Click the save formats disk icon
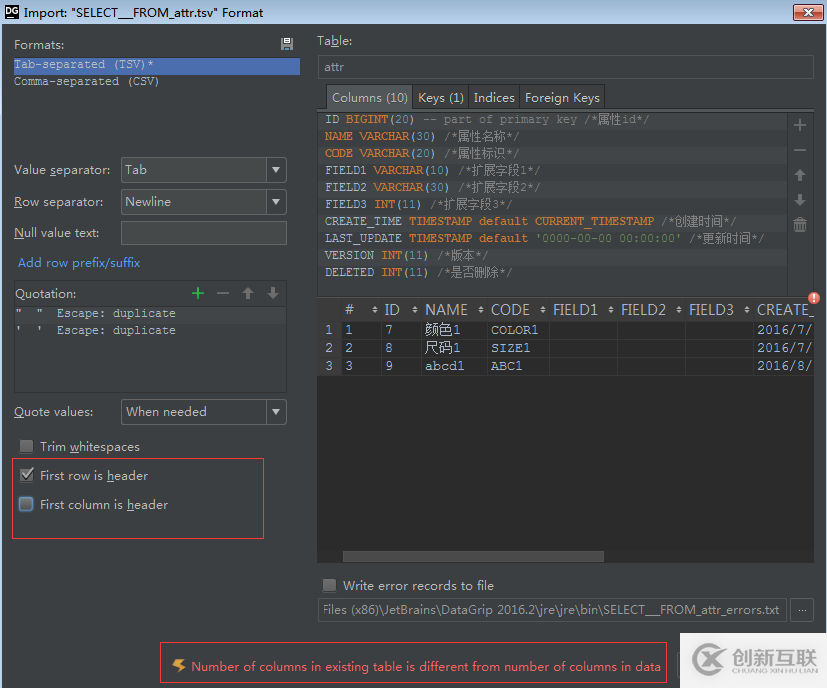This screenshot has height=688, width=827. point(287,45)
